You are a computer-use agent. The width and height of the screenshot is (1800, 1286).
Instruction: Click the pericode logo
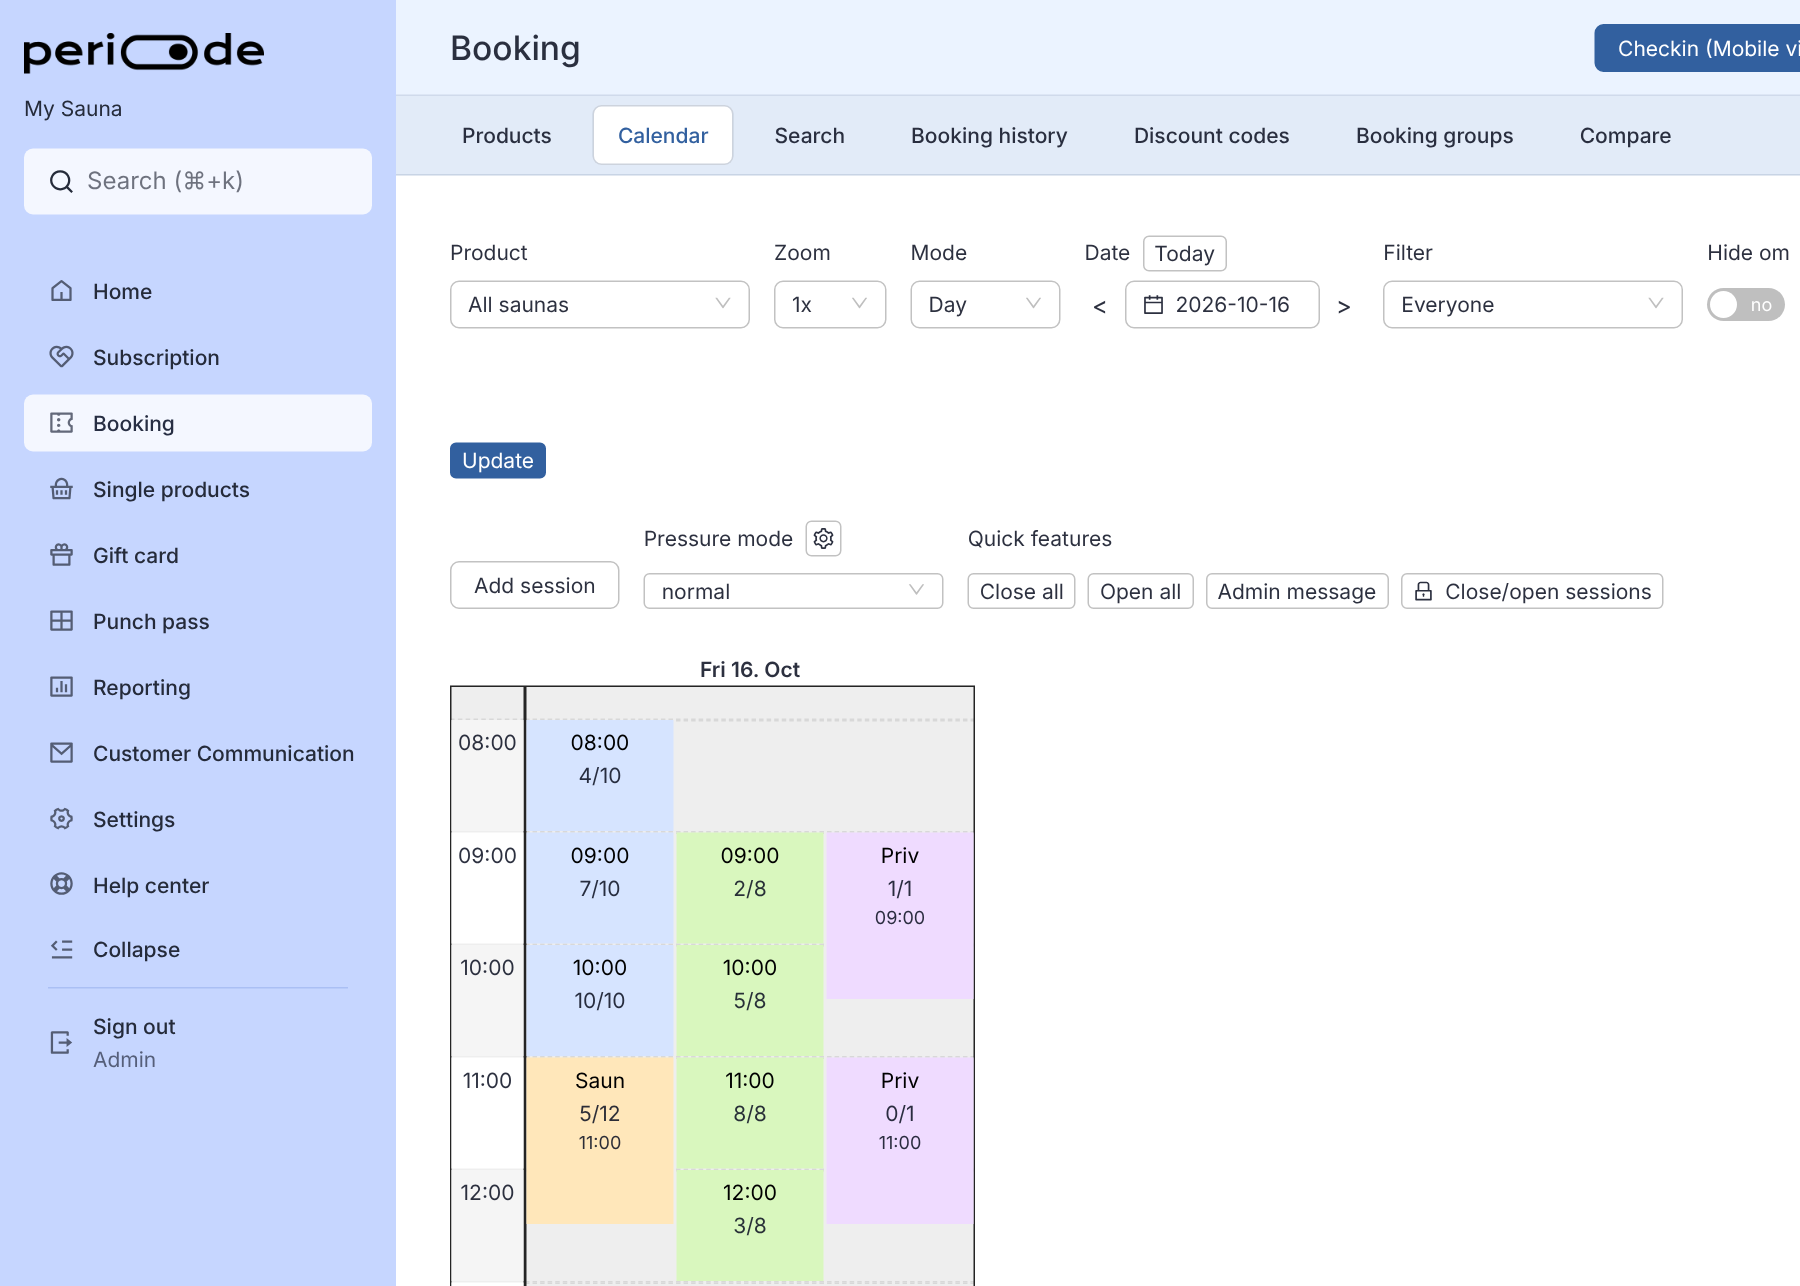click(144, 52)
